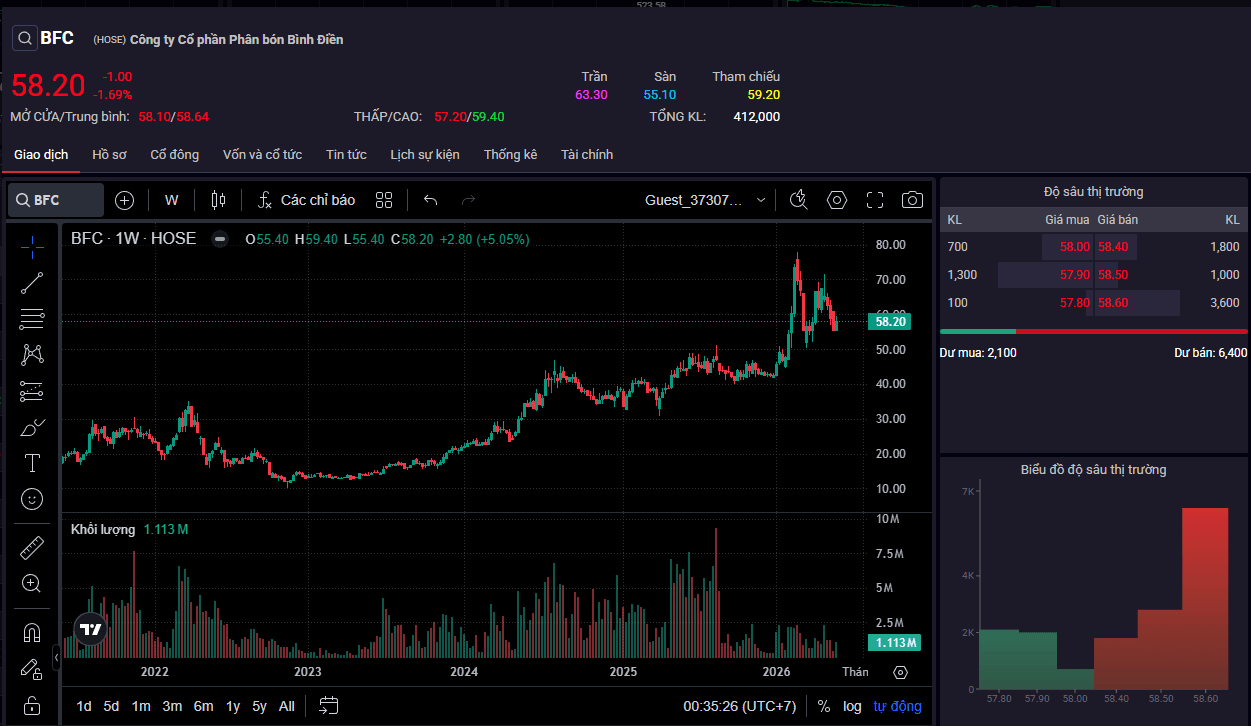Enter fullscreen chart mode

[875, 200]
